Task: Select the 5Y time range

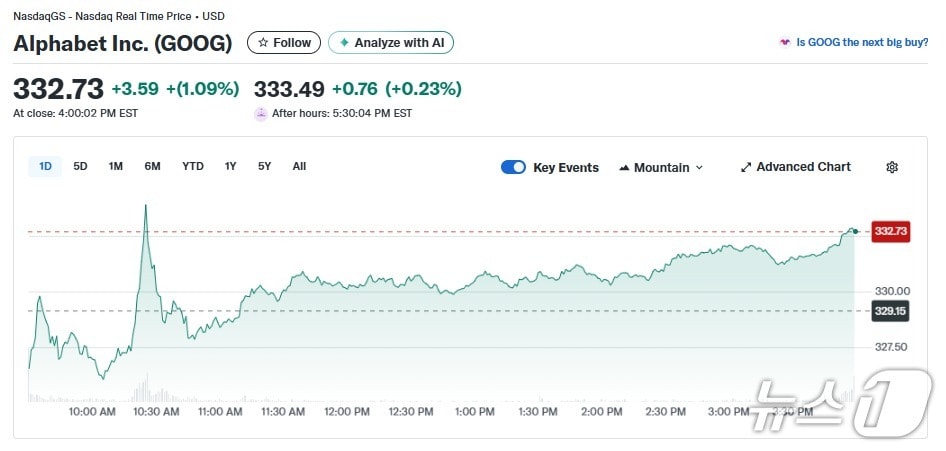Action: pos(264,166)
